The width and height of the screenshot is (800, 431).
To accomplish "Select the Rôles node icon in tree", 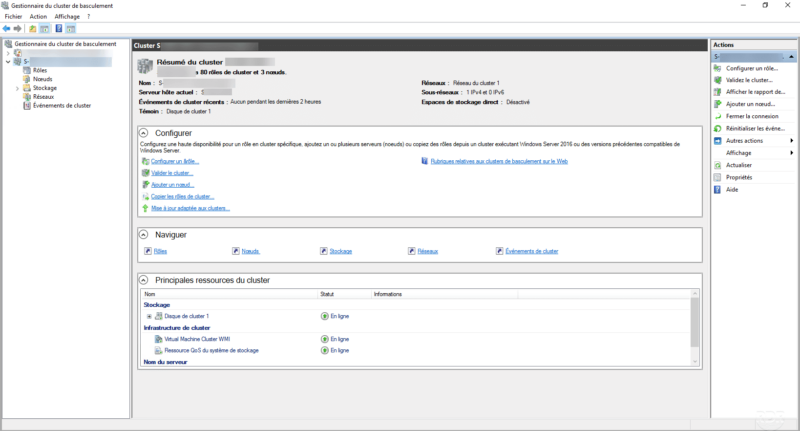I will 27,70.
